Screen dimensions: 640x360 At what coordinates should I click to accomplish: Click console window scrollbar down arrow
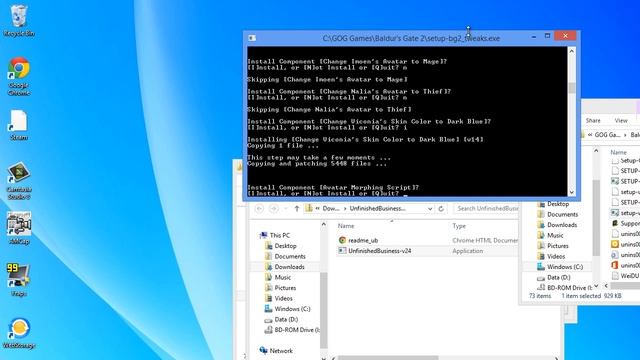571,192
